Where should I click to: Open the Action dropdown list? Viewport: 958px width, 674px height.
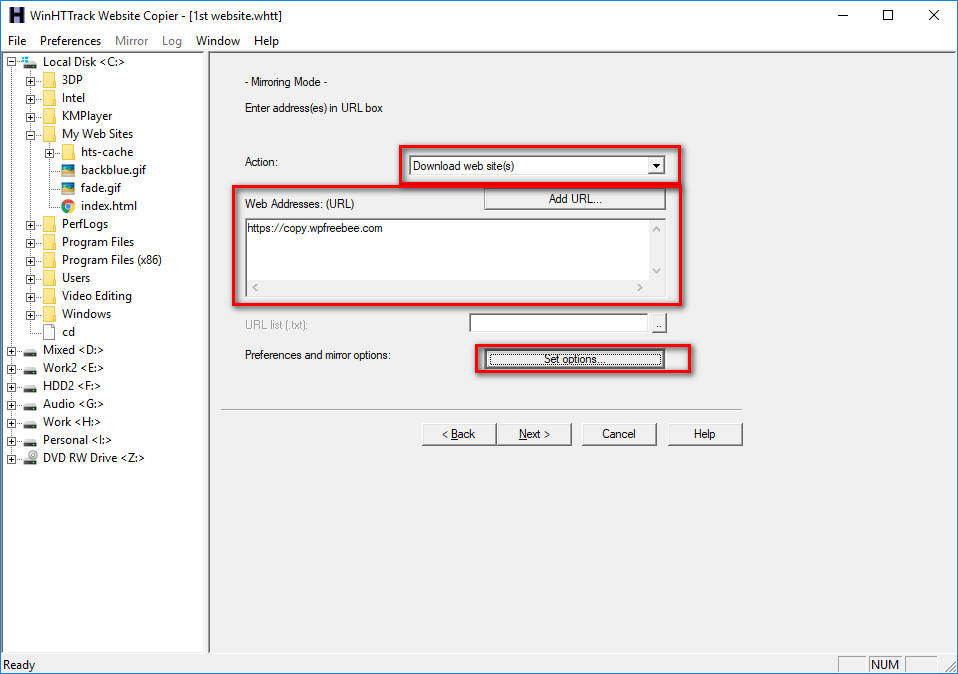[656, 166]
